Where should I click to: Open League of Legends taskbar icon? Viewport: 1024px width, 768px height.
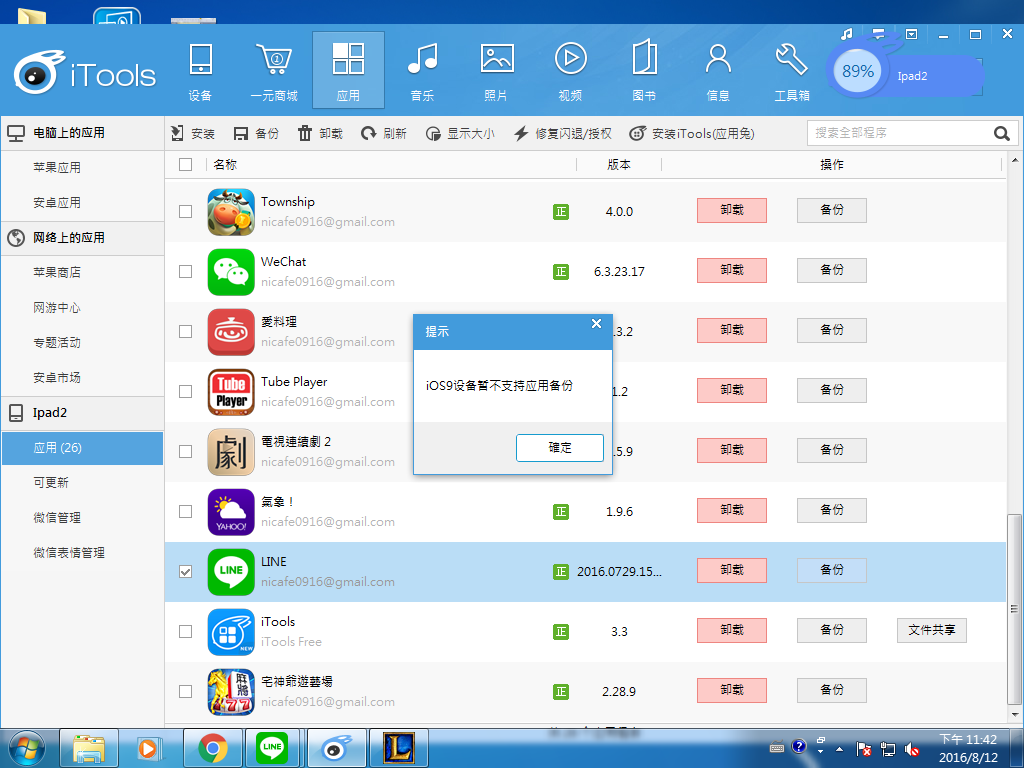(x=399, y=748)
